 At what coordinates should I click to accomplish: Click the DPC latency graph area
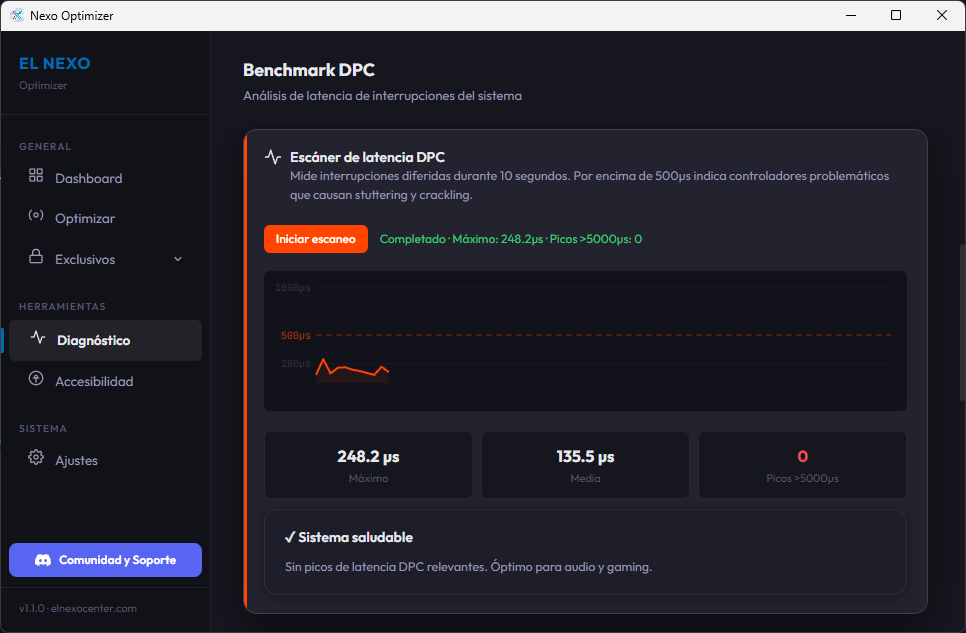click(585, 340)
